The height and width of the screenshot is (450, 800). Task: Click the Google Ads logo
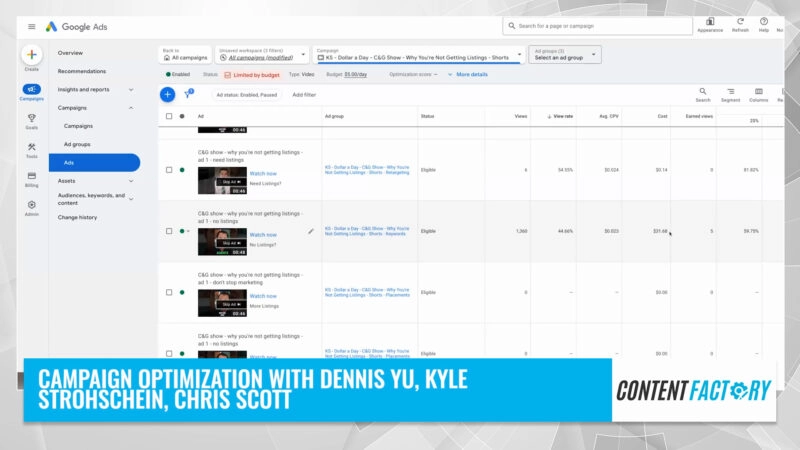click(x=77, y=27)
